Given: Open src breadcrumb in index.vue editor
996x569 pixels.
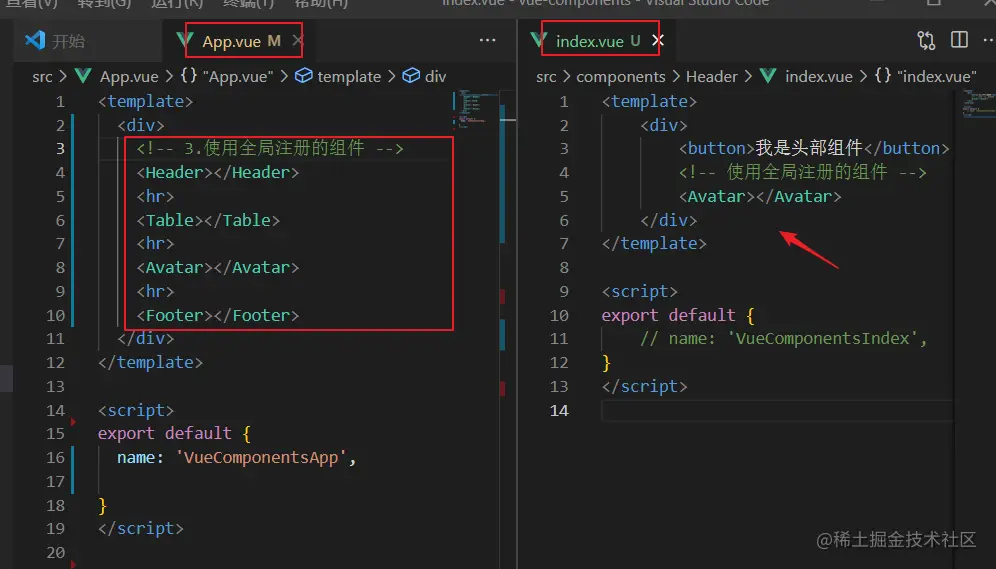Looking at the screenshot, I should click(x=546, y=77).
